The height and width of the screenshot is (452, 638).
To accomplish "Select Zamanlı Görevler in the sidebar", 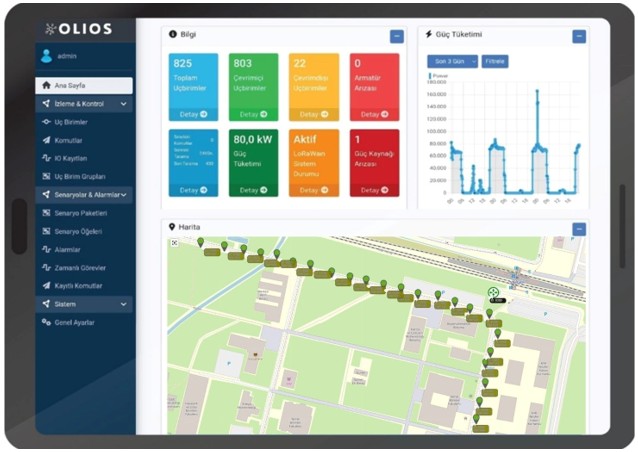I will tap(79, 267).
